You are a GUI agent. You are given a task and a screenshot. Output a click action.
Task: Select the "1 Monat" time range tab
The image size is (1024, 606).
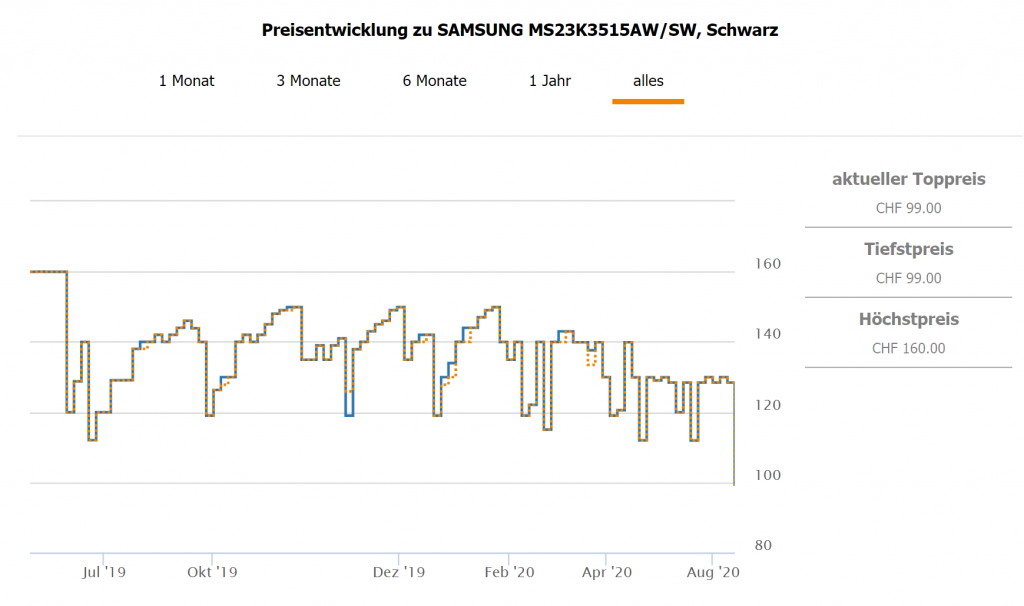[186, 81]
